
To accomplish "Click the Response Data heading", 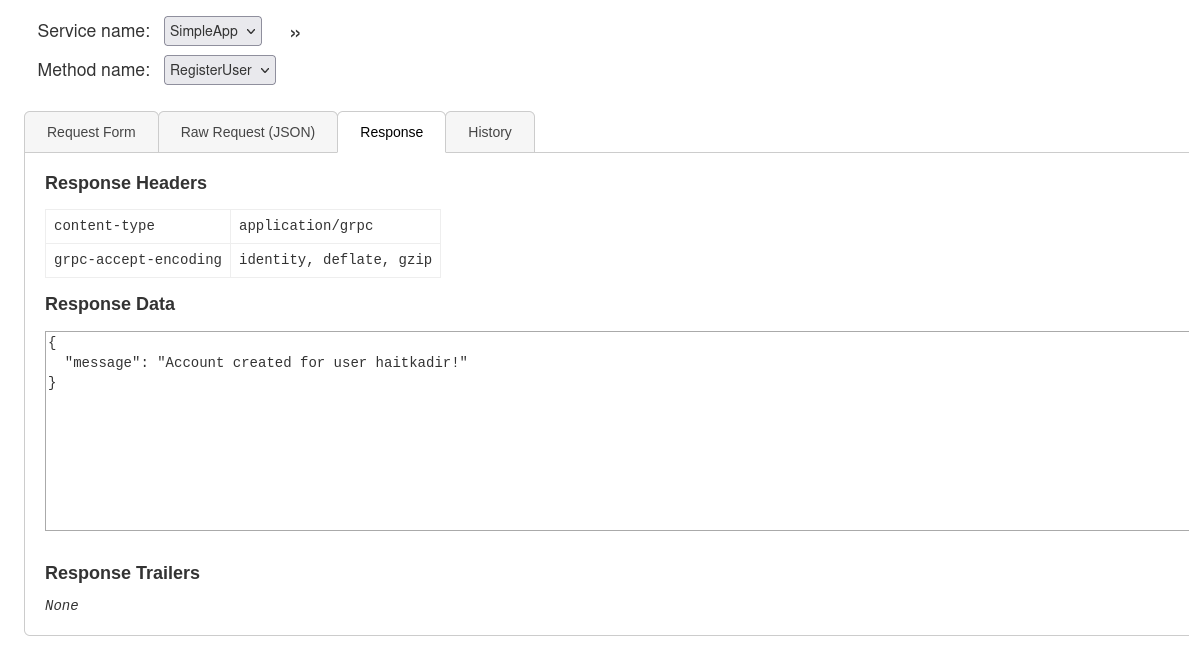I will 110,304.
